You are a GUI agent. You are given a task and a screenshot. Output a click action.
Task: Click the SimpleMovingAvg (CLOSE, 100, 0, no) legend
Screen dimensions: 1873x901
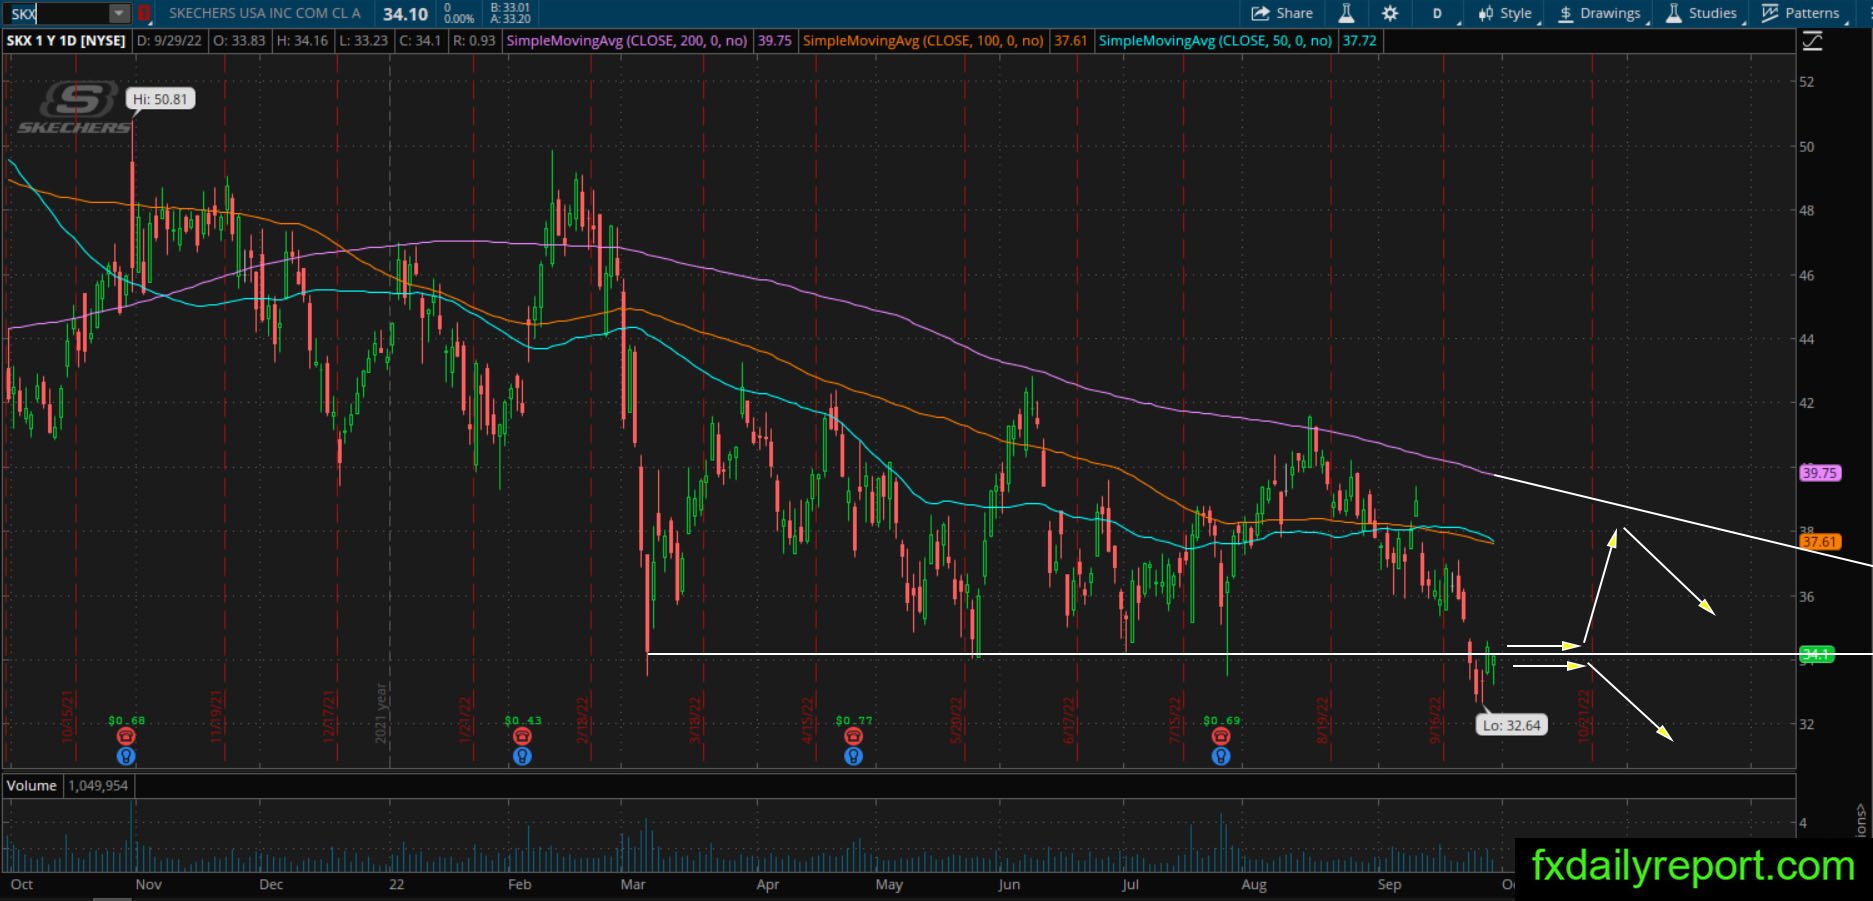tap(923, 41)
